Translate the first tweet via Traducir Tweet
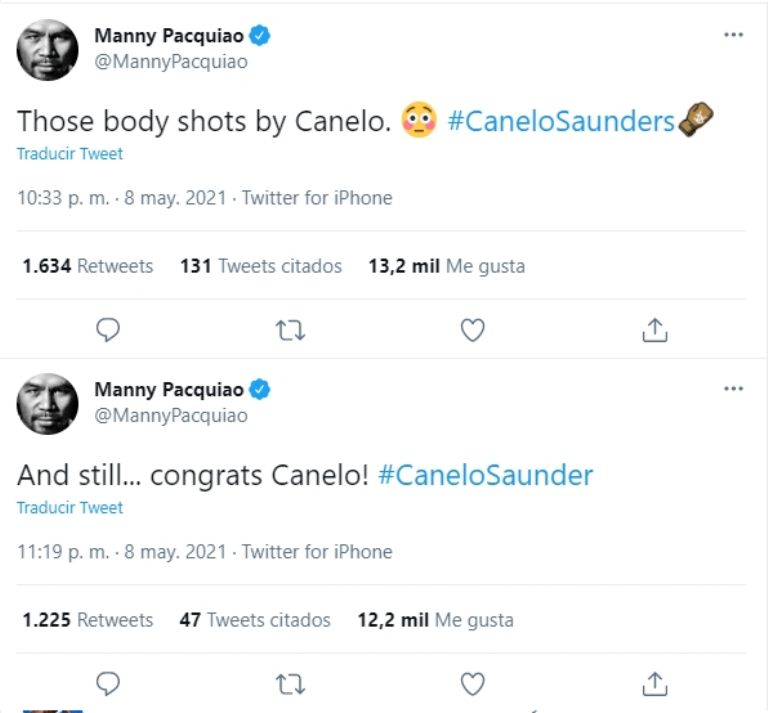768x713 pixels. pyautogui.click(x=70, y=154)
